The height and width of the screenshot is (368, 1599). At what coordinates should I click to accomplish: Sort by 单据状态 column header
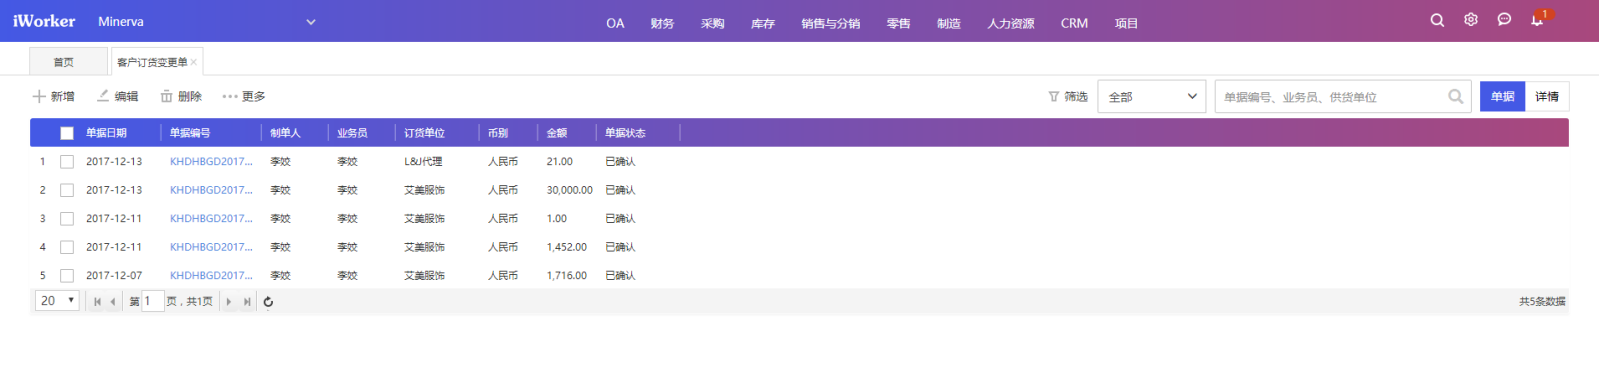[625, 133]
